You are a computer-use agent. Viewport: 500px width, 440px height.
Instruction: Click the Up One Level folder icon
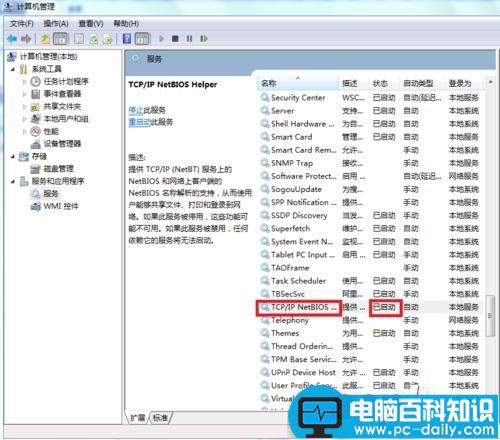pyautogui.click(x=45, y=39)
